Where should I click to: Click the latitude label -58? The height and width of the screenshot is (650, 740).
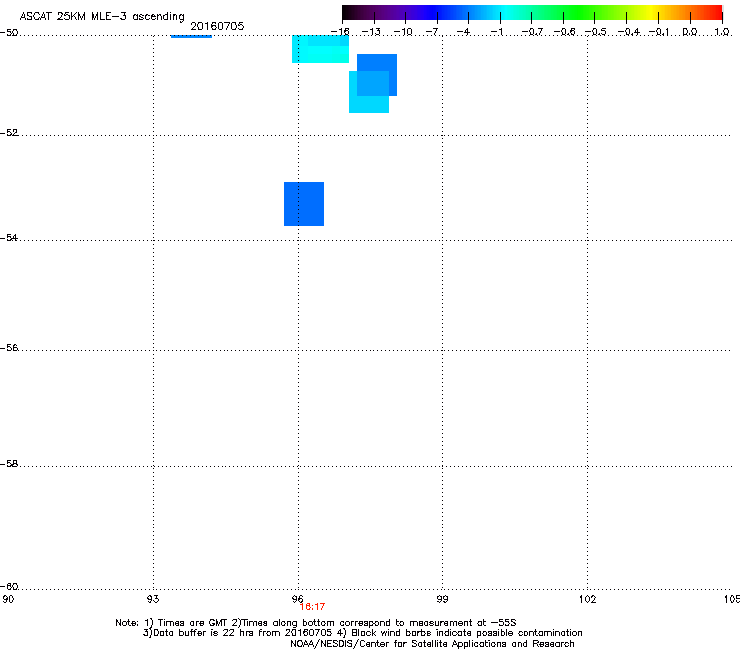9,464
